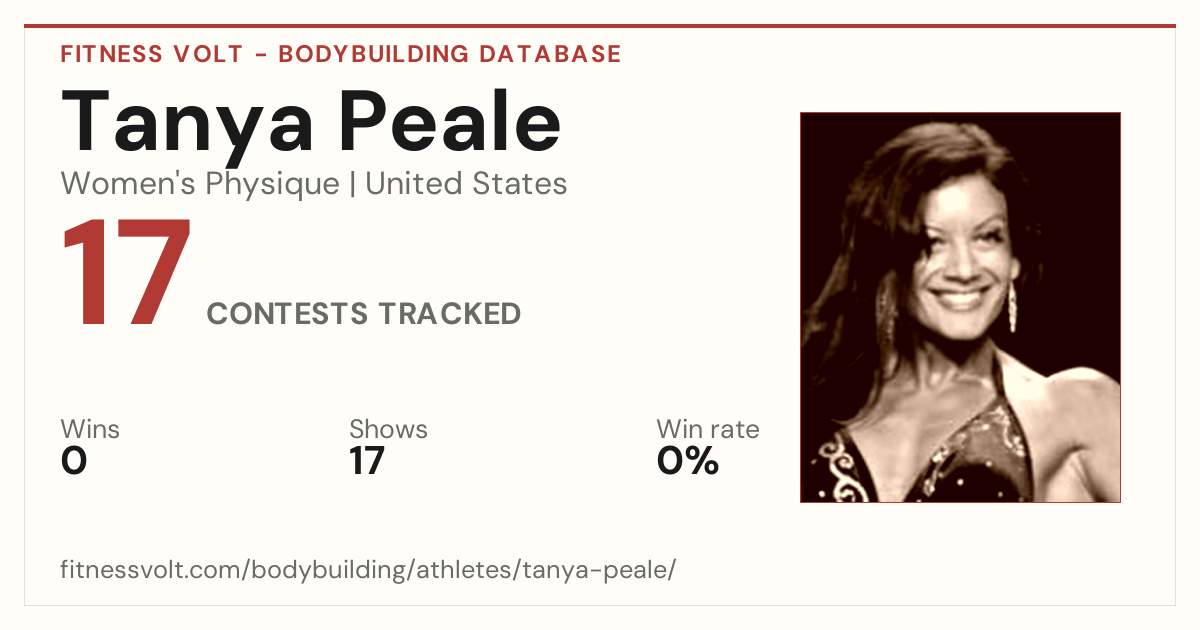Image resolution: width=1200 pixels, height=630 pixels.
Task: Click the Contests Tracked label
Action: click(364, 314)
